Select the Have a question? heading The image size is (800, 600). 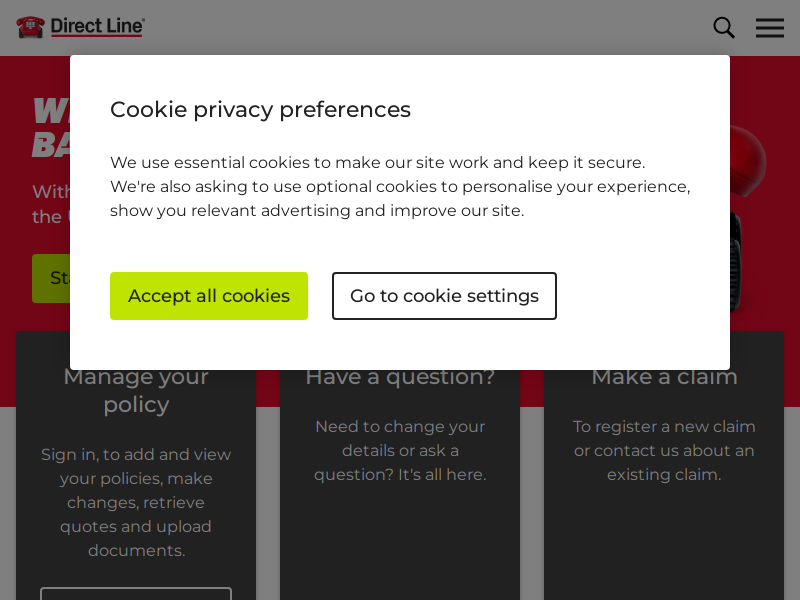click(x=400, y=379)
